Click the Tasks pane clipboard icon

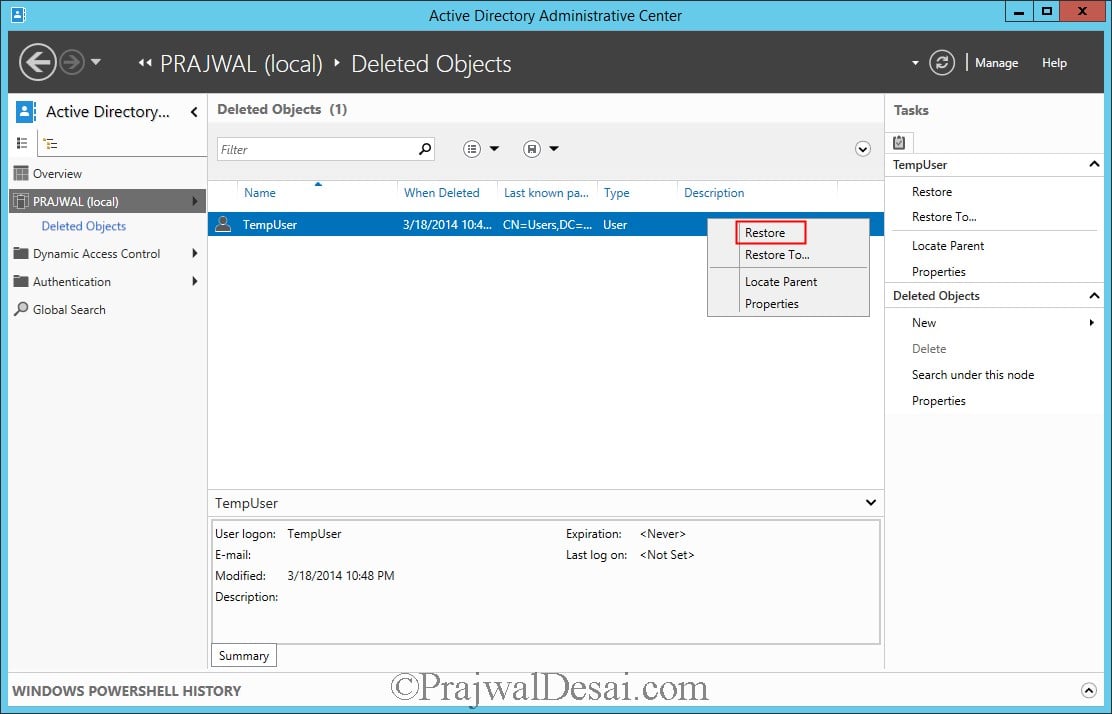(x=899, y=143)
